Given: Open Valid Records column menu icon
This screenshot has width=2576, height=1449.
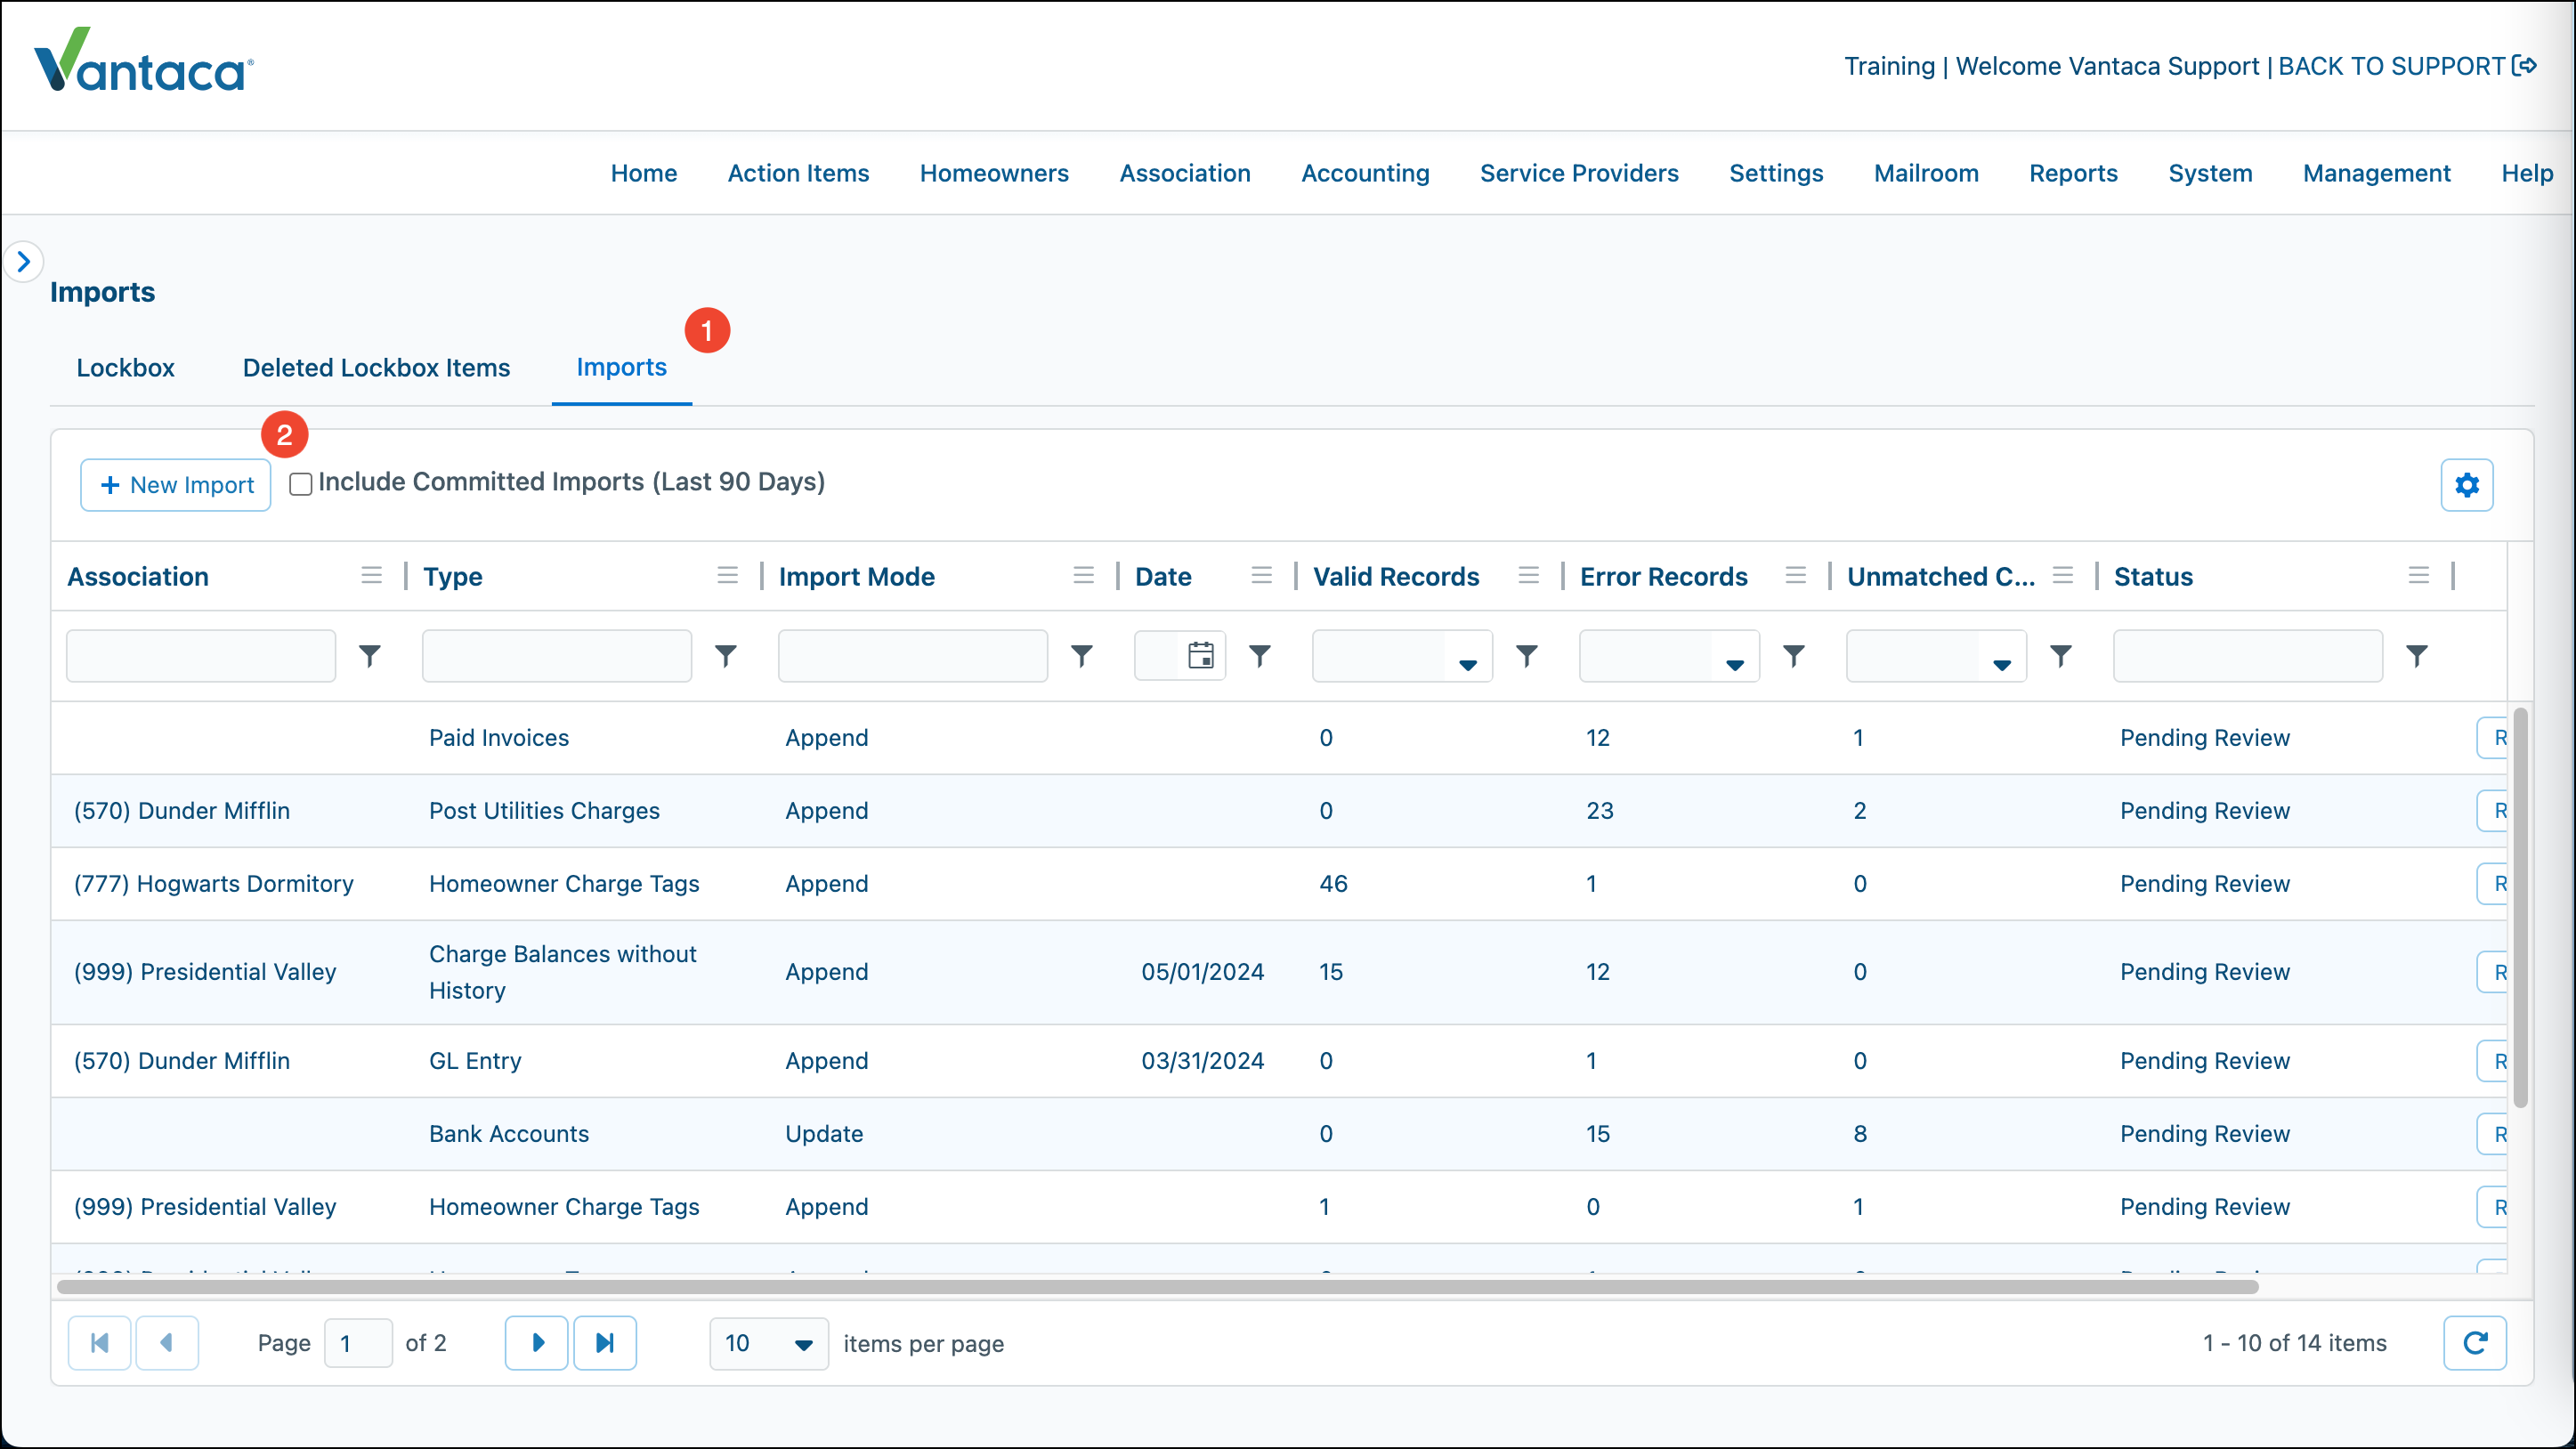Looking at the screenshot, I should coord(1528,575).
